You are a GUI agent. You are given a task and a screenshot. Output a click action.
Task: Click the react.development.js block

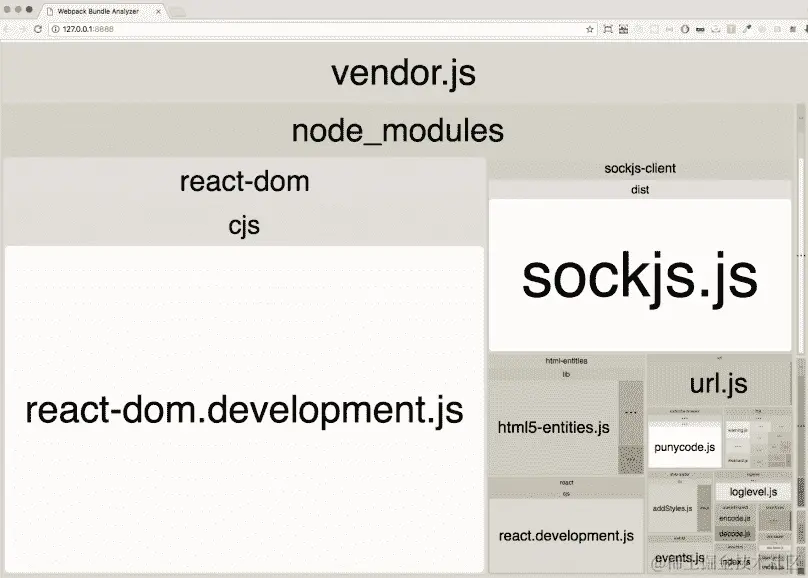[566, 536]
